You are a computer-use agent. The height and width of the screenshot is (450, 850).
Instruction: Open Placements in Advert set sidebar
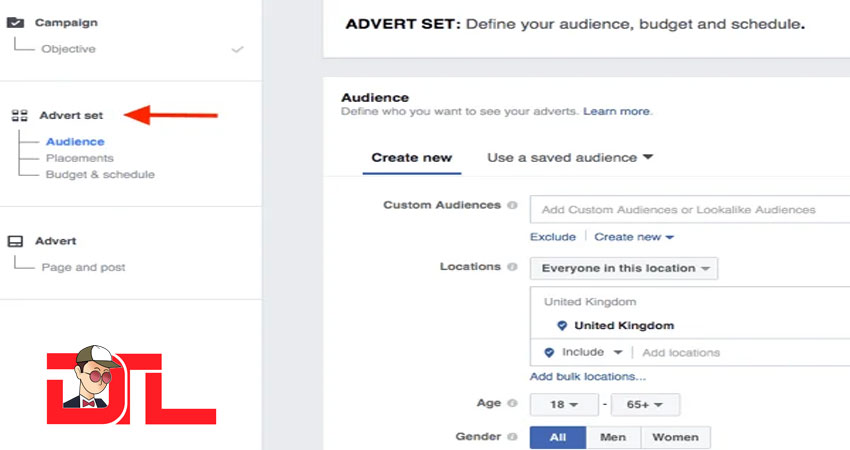click(79, 158)
